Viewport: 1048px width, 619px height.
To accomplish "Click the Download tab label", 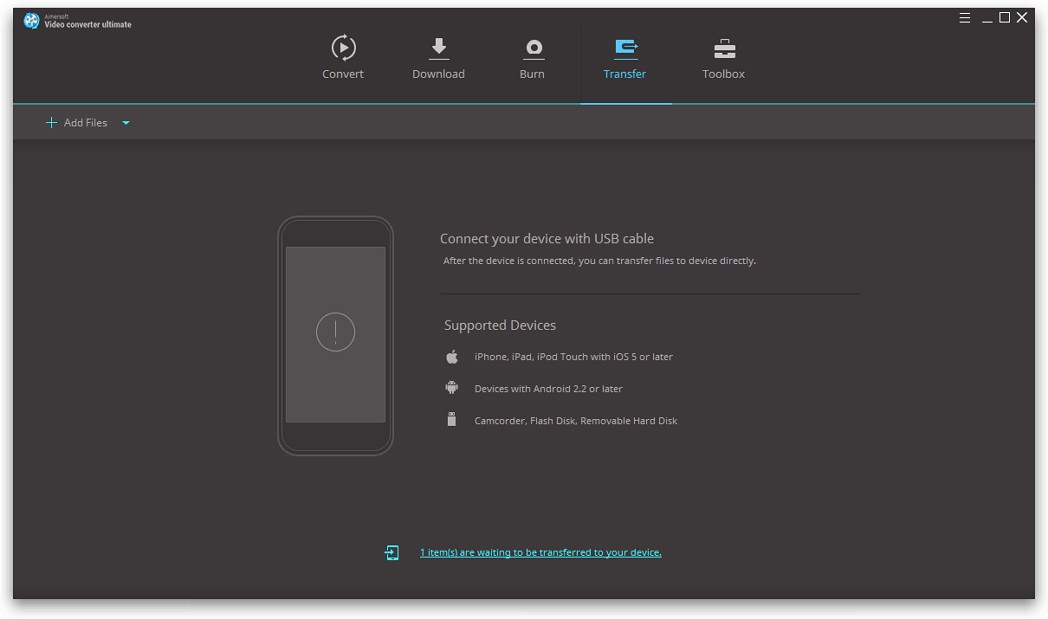I will 438,73.
